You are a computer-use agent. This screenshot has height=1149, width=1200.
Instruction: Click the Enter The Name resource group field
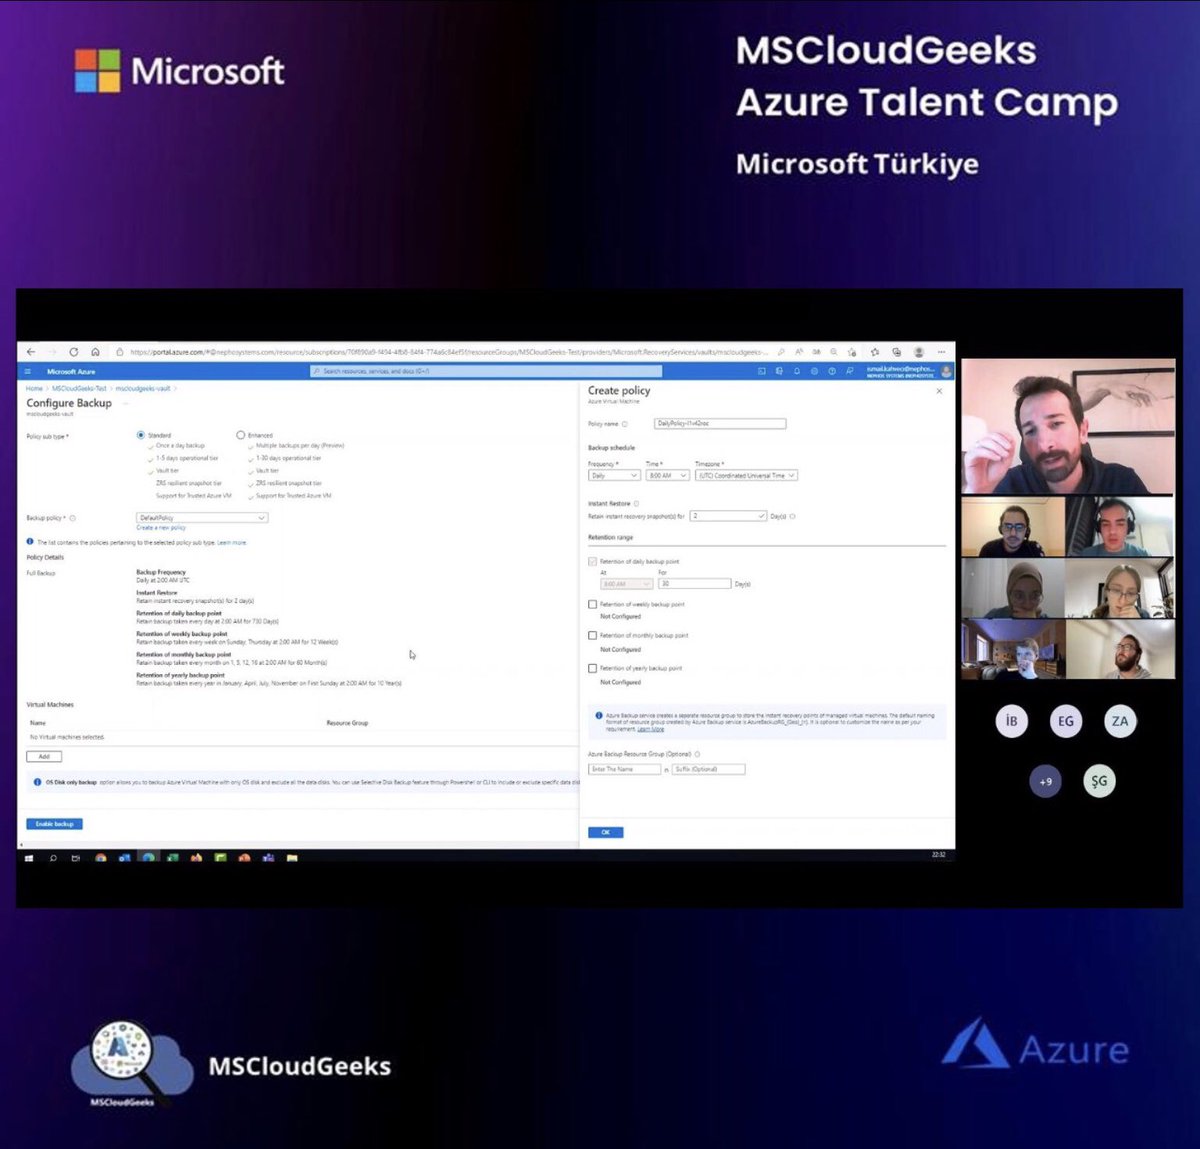624,769
